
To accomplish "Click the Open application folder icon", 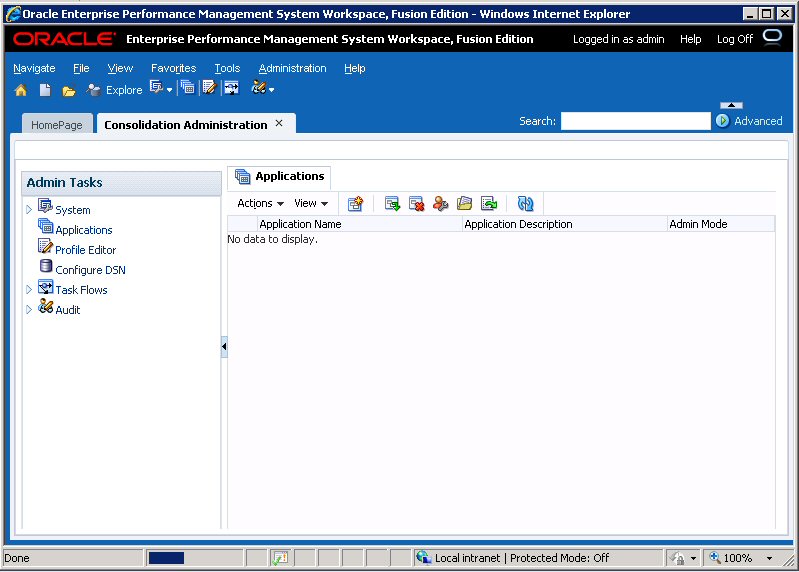I will pyautogui.click(x=464, y=204).
